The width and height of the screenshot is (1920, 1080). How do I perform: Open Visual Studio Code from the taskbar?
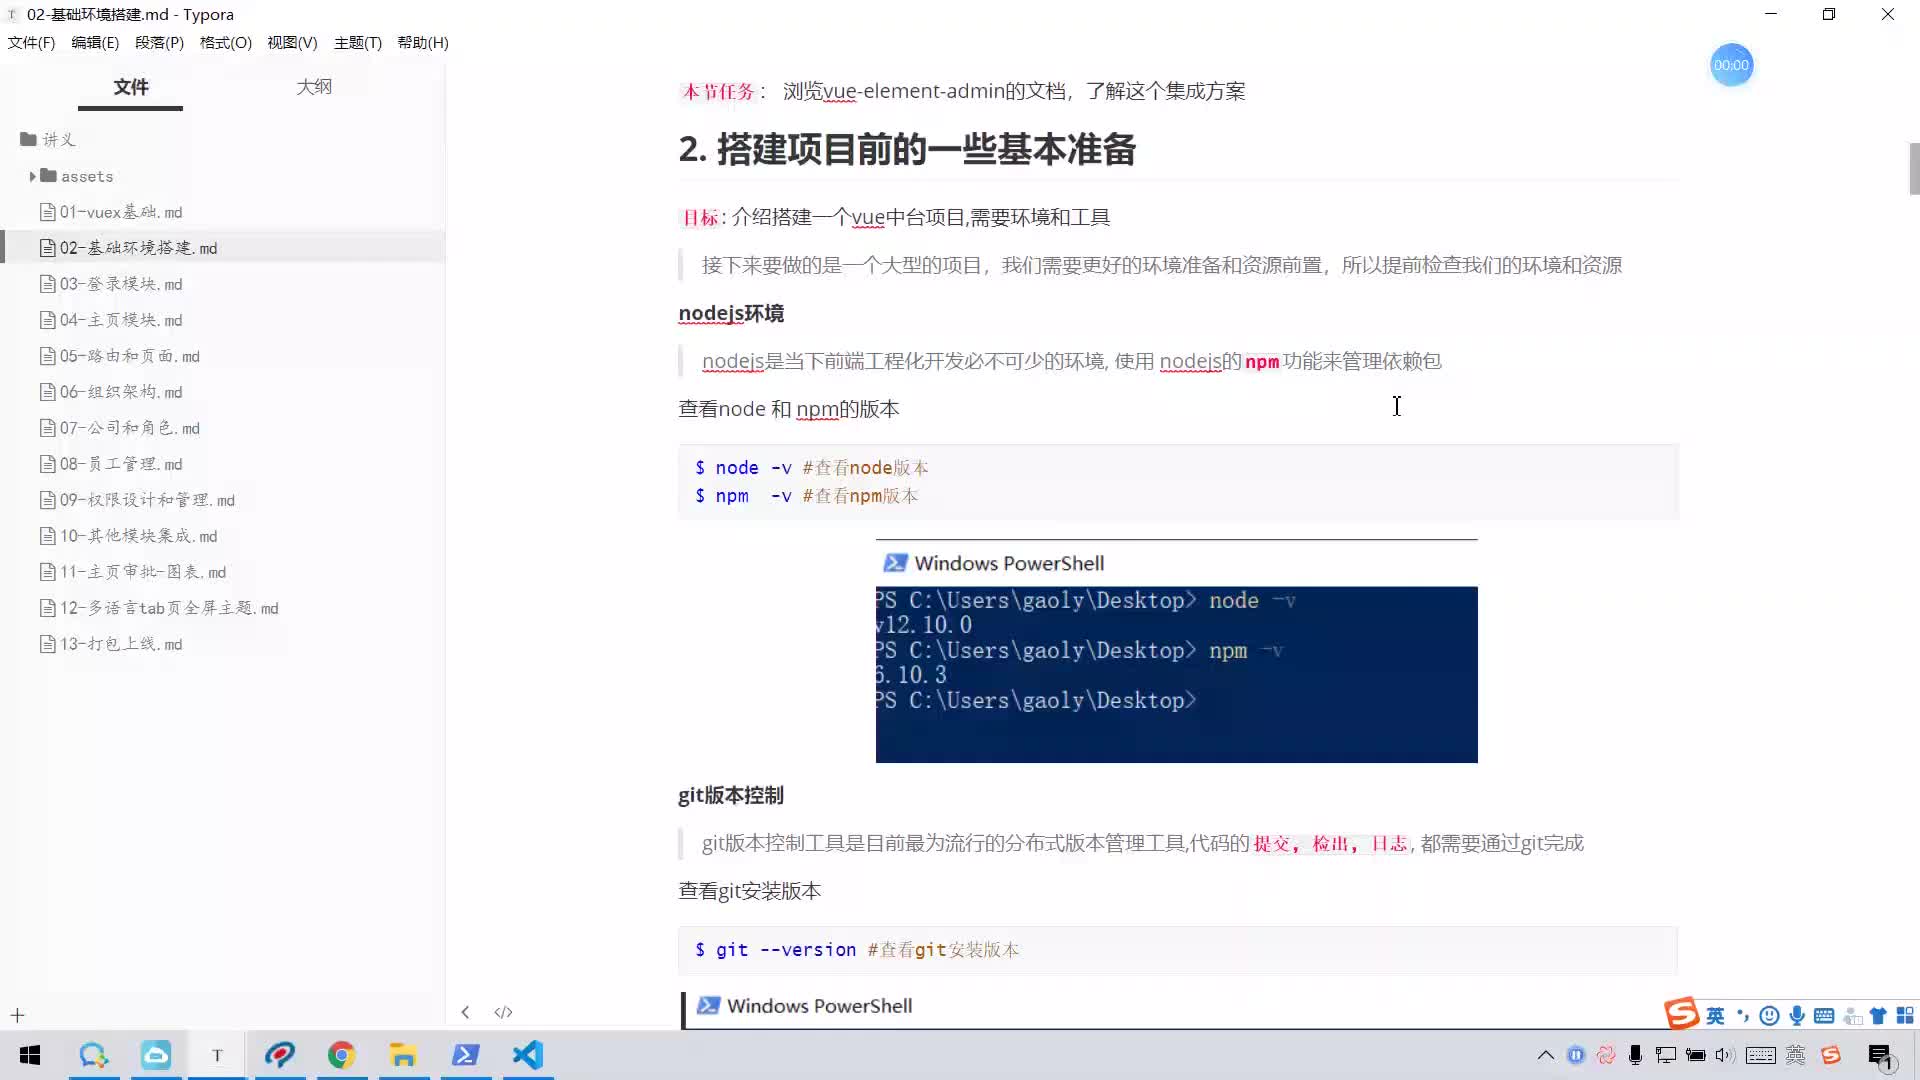click(x=528, y=1055)
